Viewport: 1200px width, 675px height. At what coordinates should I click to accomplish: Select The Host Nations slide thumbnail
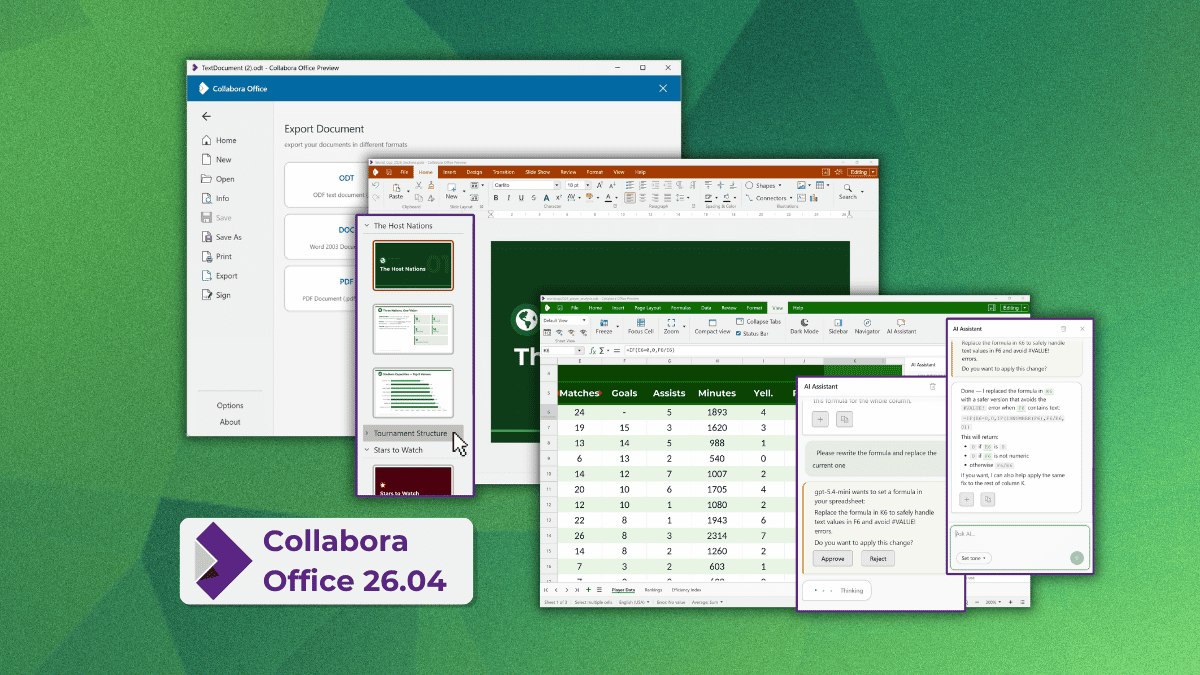[413, 265]
